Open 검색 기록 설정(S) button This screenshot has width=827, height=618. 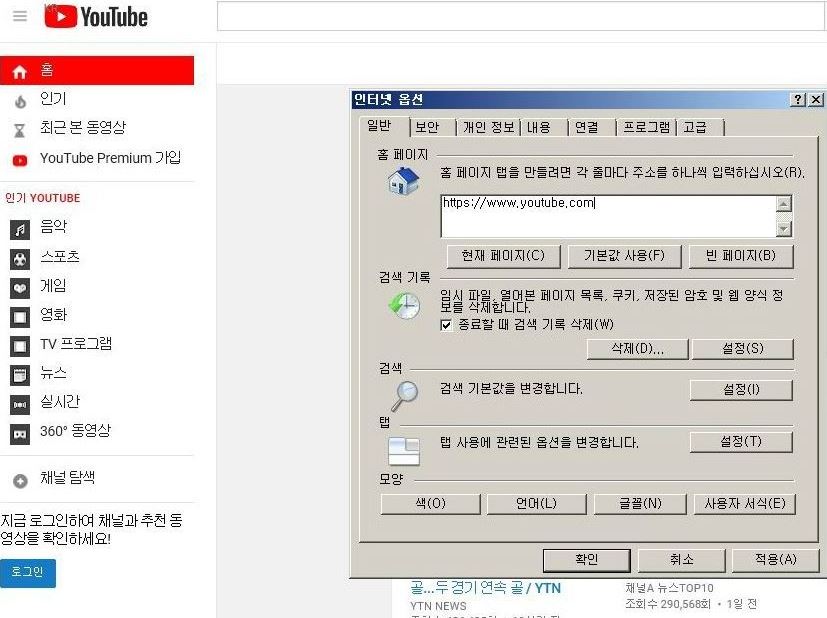pos(743,349)
